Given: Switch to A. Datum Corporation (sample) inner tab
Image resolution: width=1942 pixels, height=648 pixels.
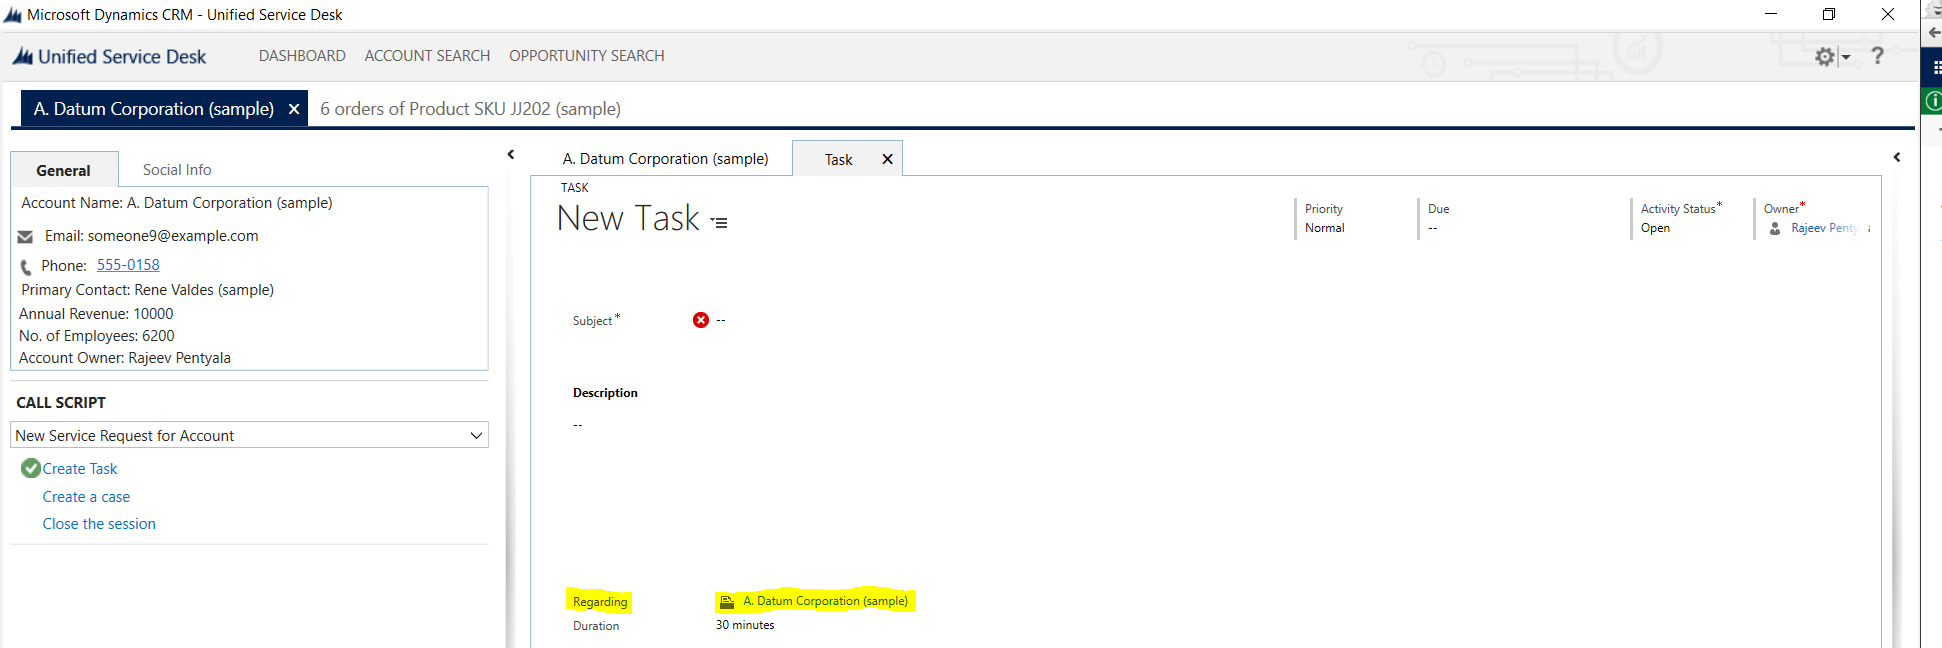Looking at the screenshot, I should [x=666, y=159].
